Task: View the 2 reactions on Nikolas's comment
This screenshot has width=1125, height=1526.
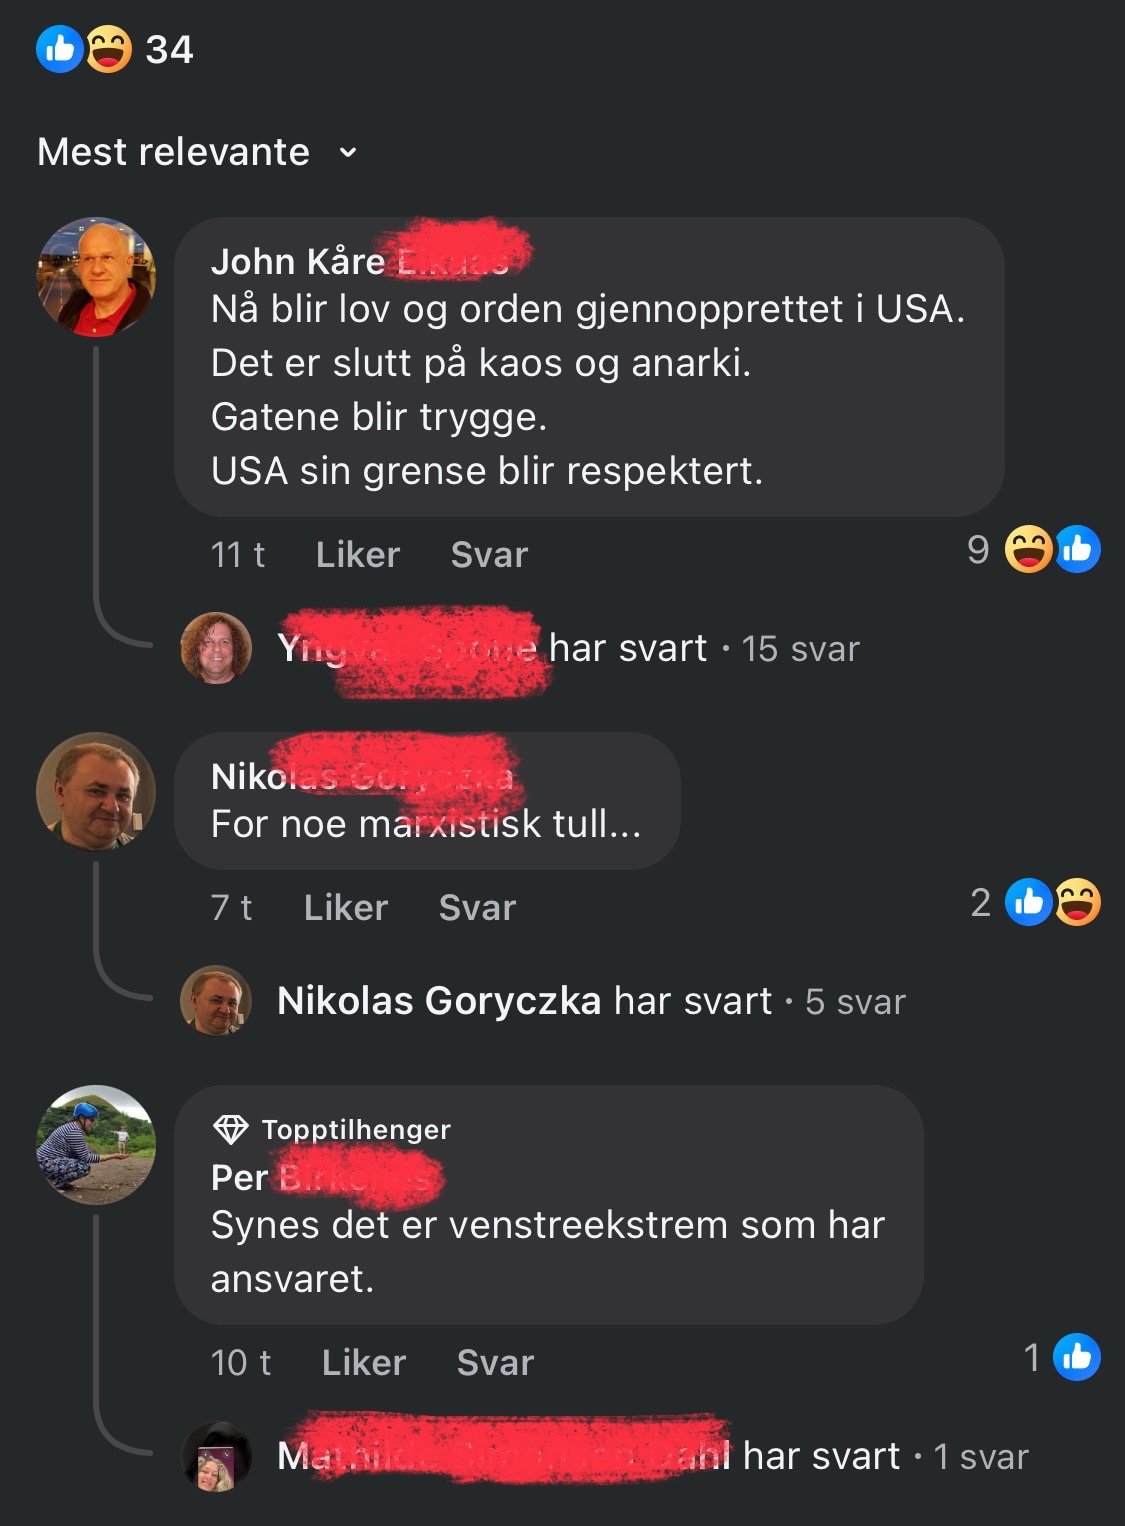Action: coord(1035,902)
